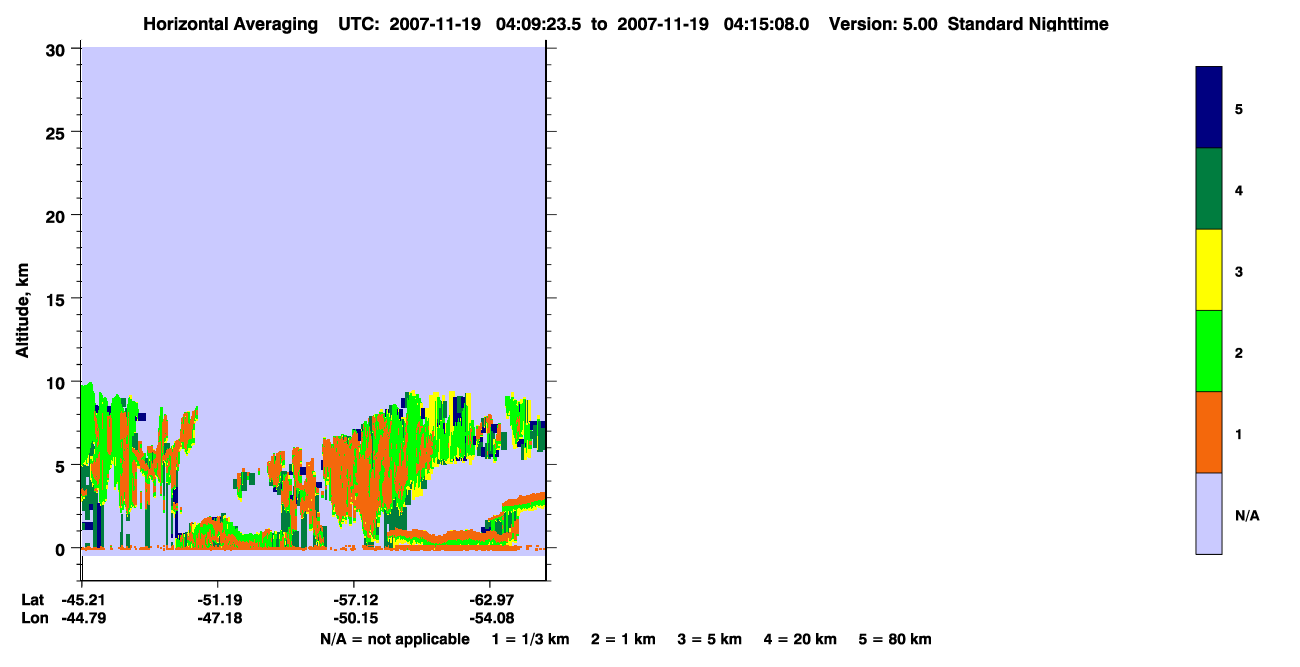This screenshot has width=1300, height=667.
Task: Click legend text '2 = 1 km'
Action: coord(623,639)
